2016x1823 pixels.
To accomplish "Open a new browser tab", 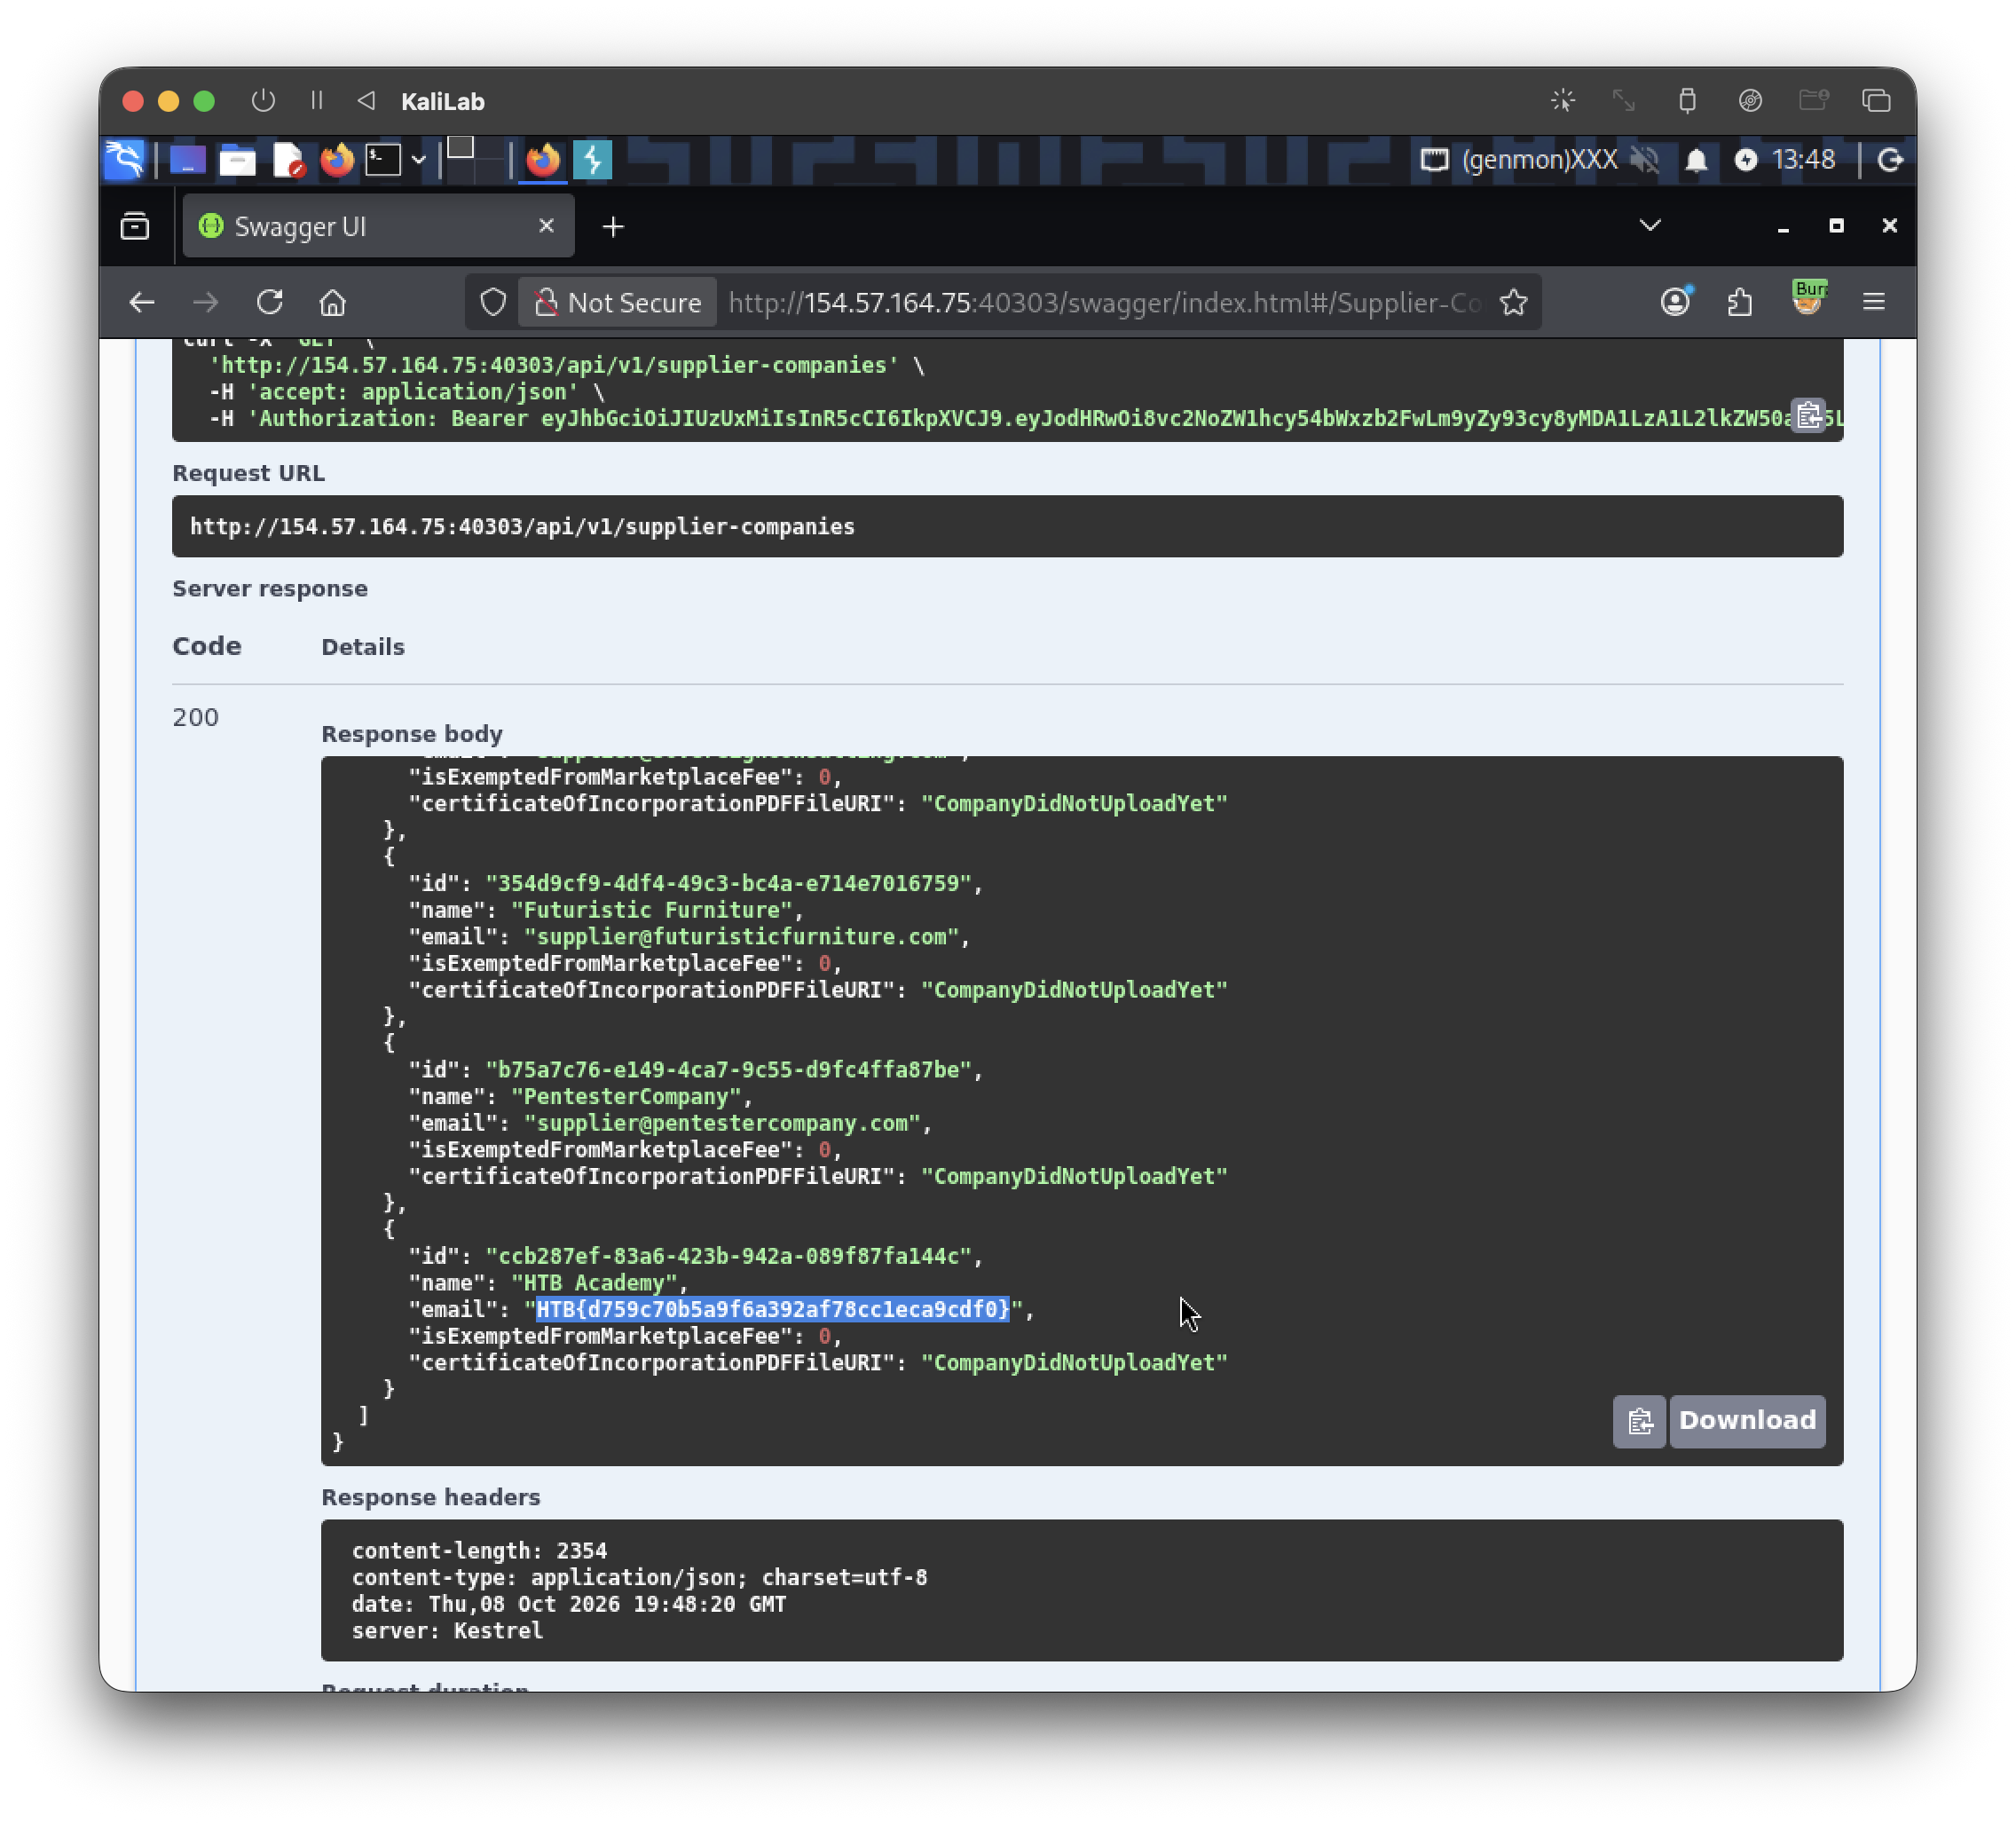I will pos(613,227).
